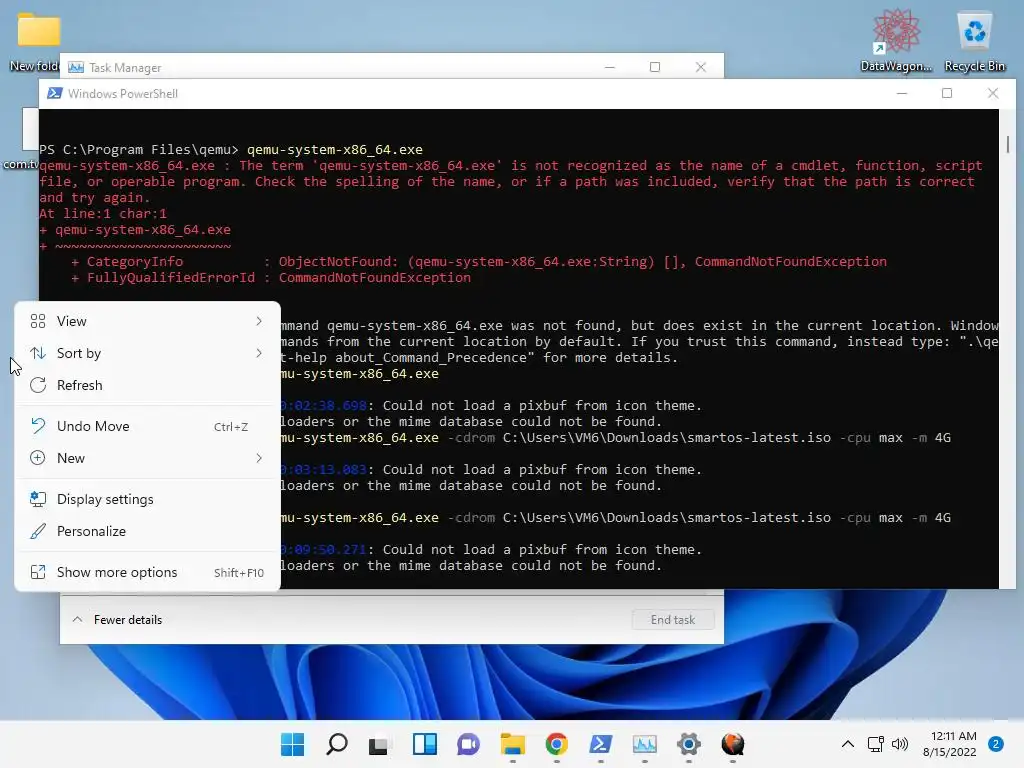Maximize the Windows PowerShell window
This screenshot has width=1024, height=768.
pos(947,93)
